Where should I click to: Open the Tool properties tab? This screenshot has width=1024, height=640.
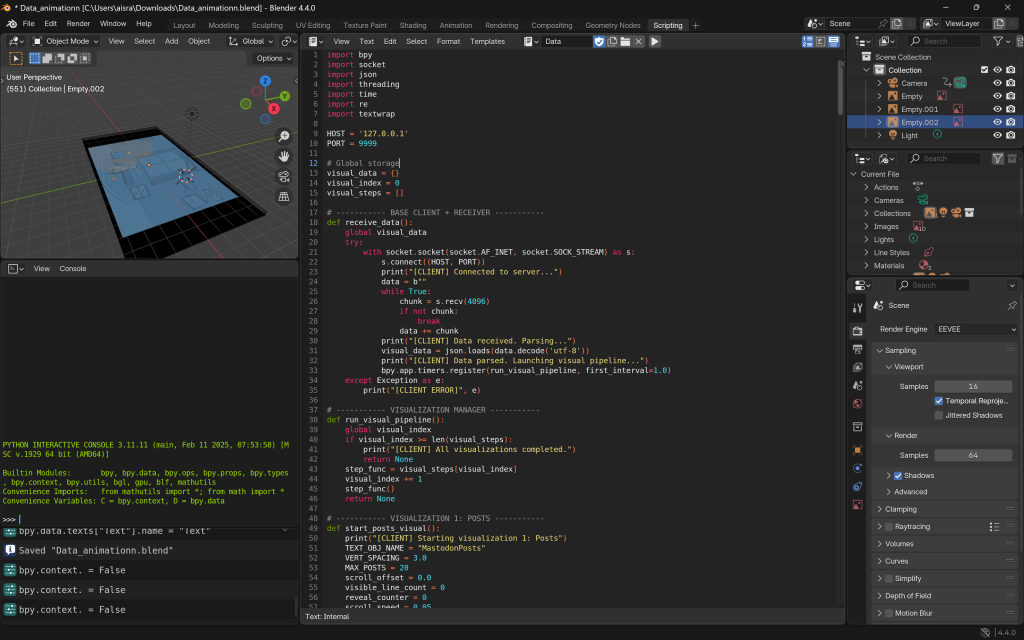coord(857,308)
